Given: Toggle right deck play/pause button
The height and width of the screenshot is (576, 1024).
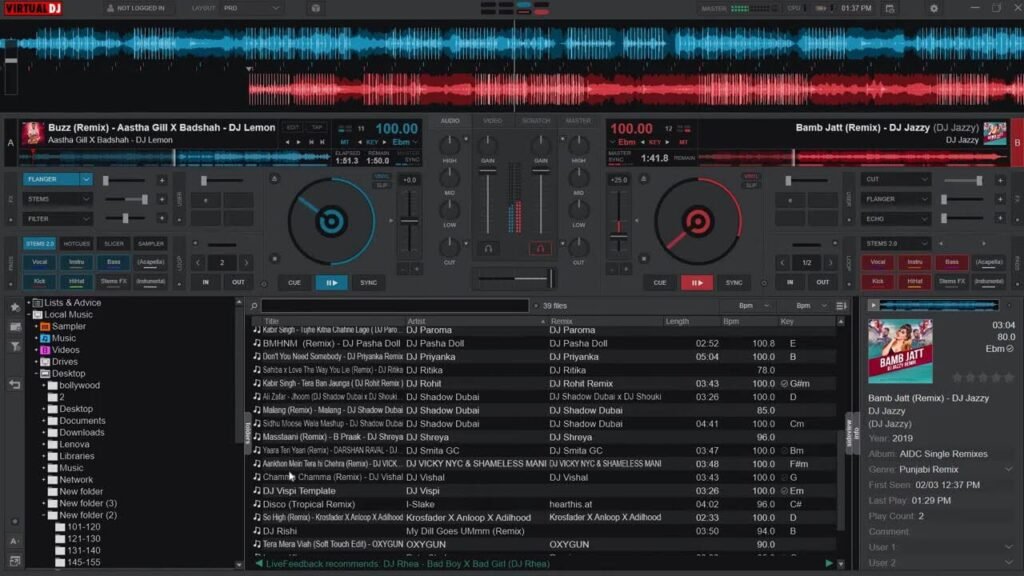Looking at the screenshot, I should click(697, 283).
